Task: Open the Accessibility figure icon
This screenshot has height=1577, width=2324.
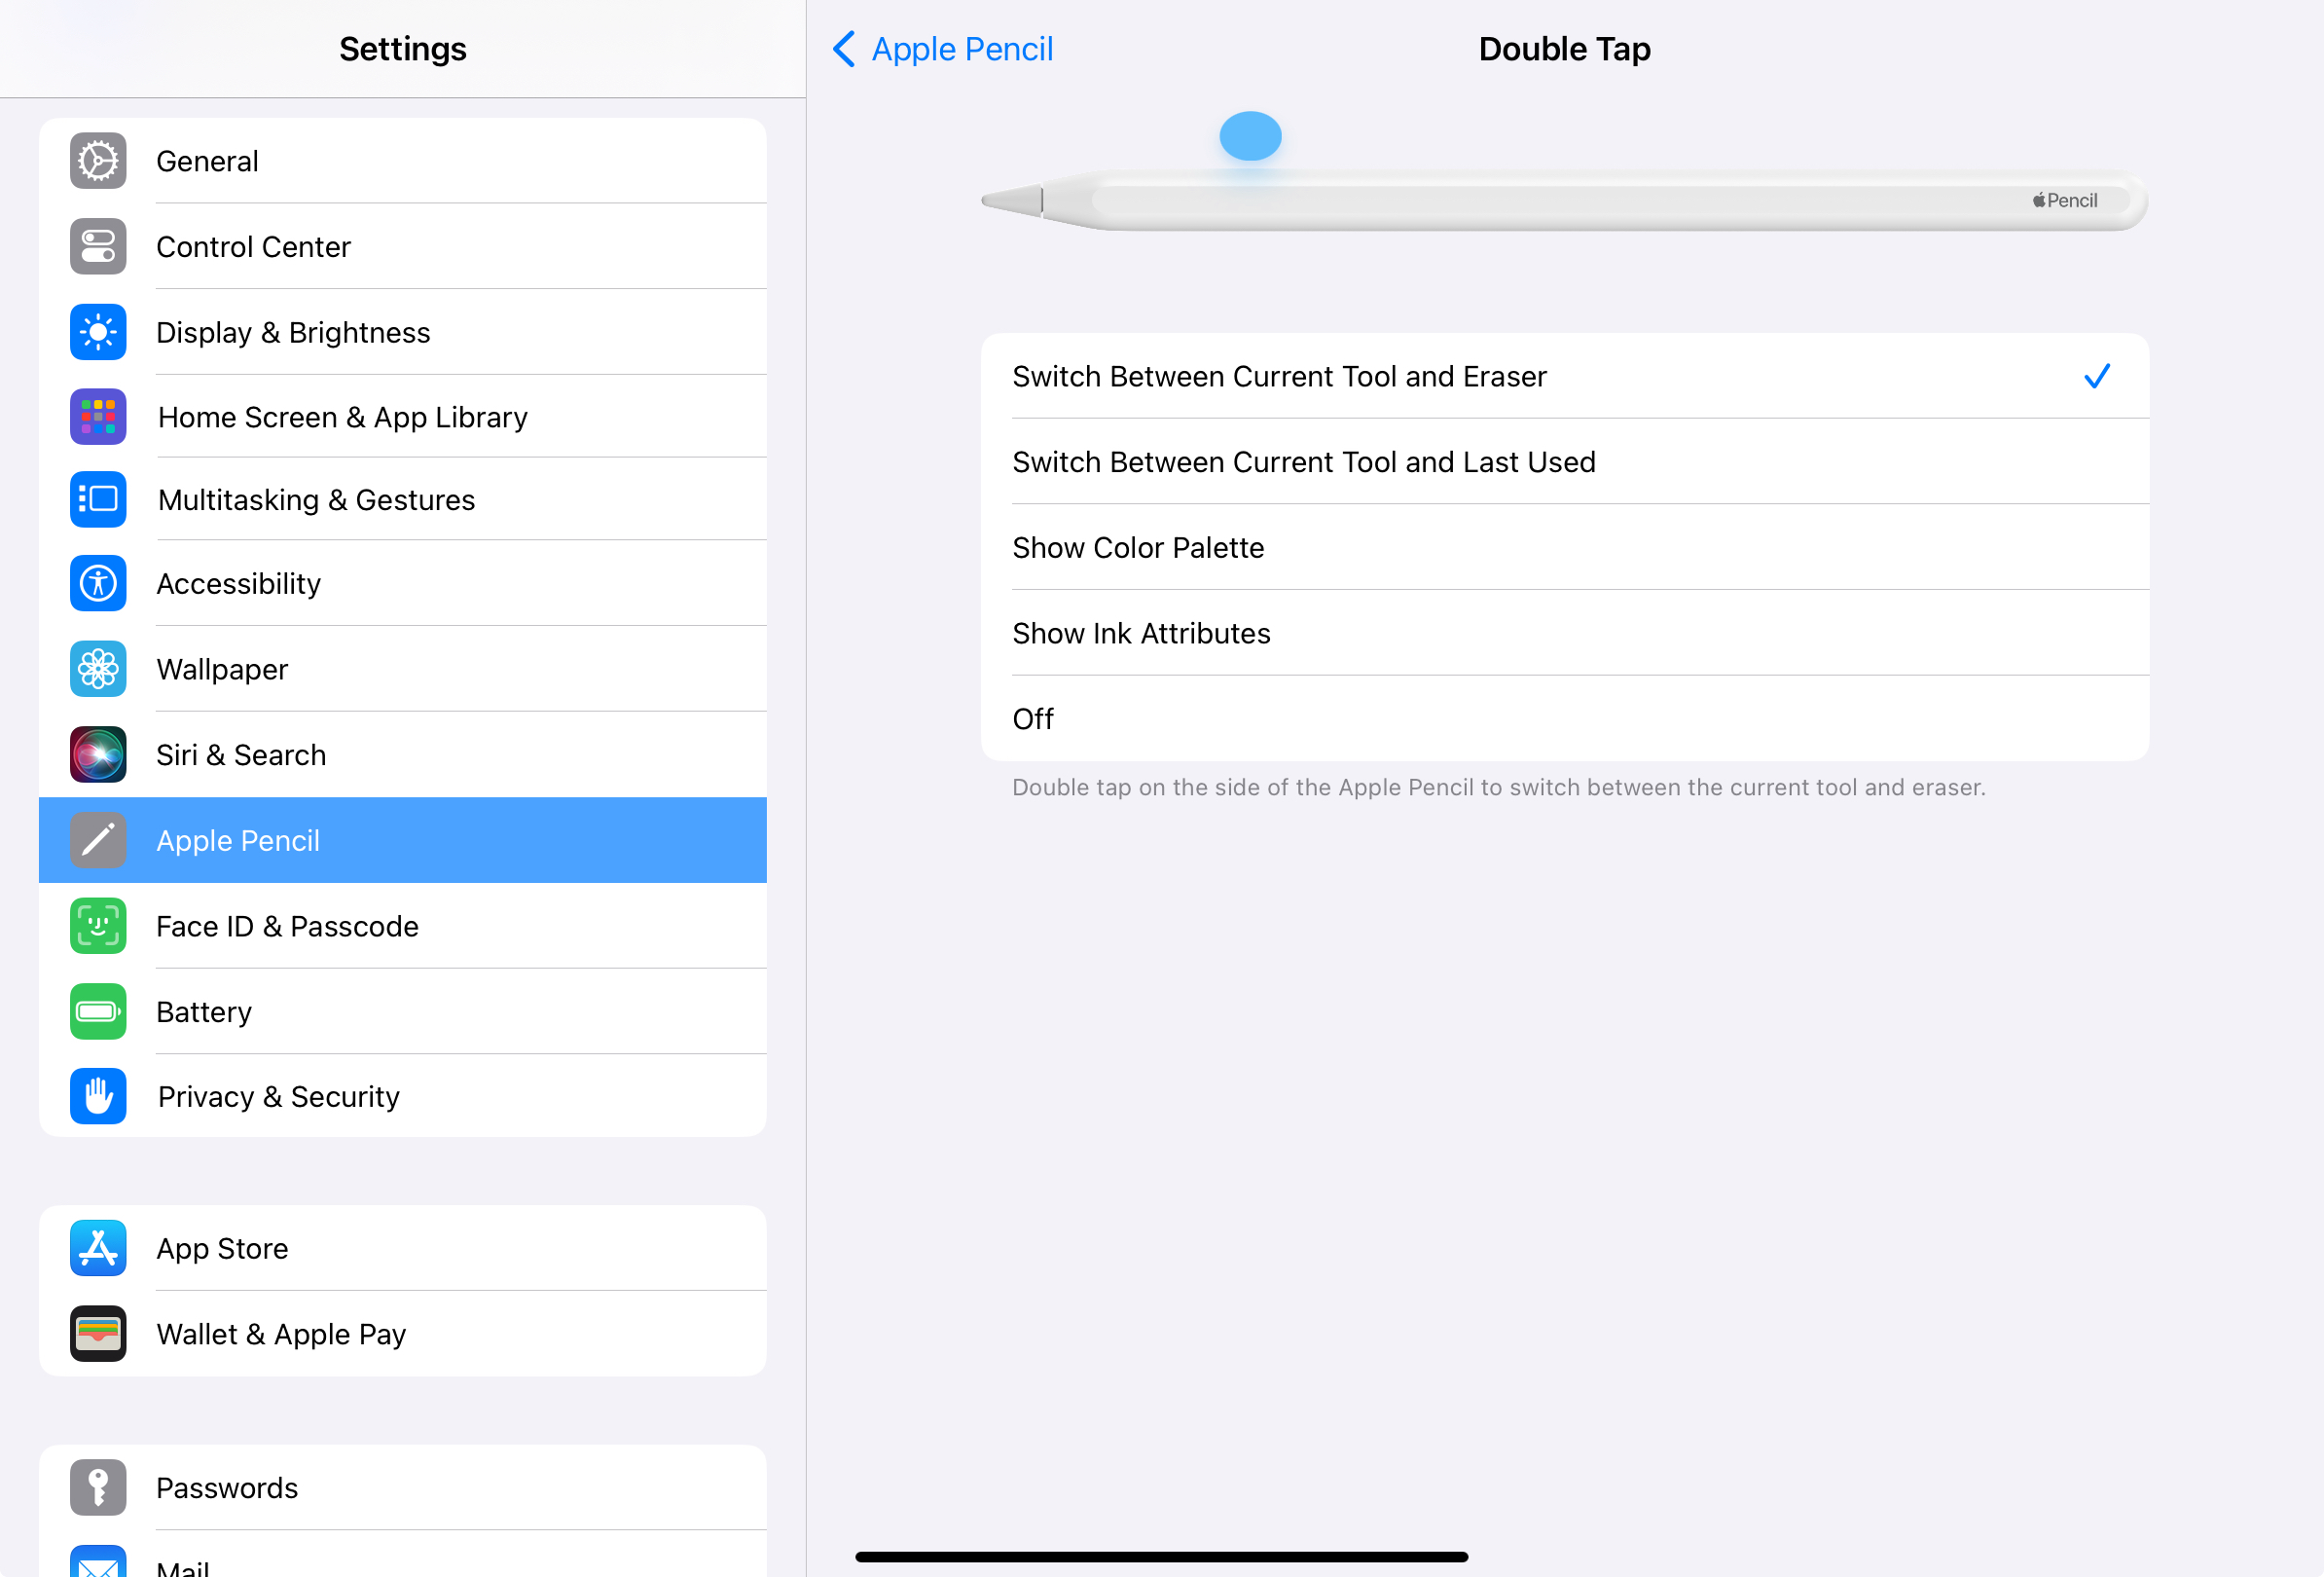Action: tap(98, 583)
